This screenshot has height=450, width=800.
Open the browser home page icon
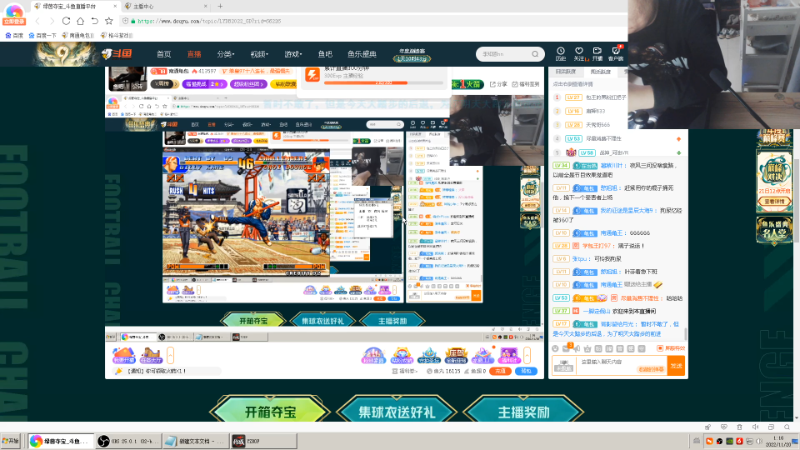[80, 21]
